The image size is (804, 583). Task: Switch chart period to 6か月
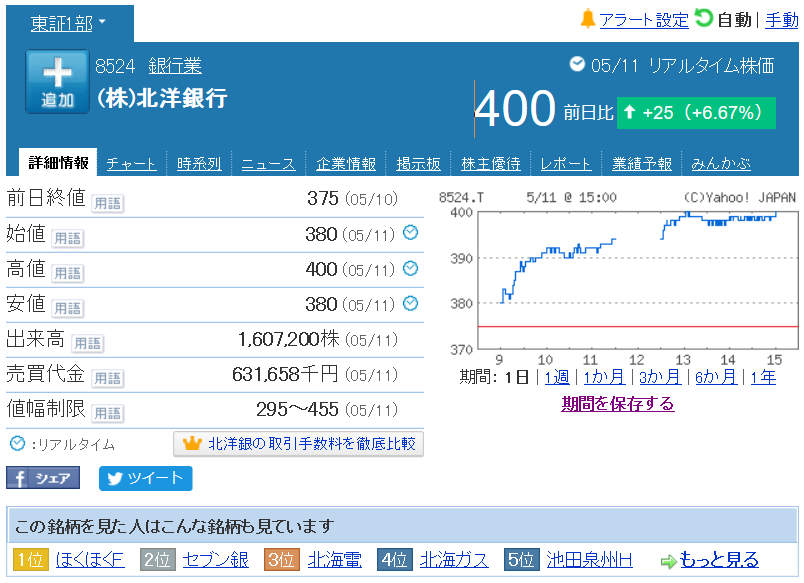pyautogui.click(x=716, y=377)
